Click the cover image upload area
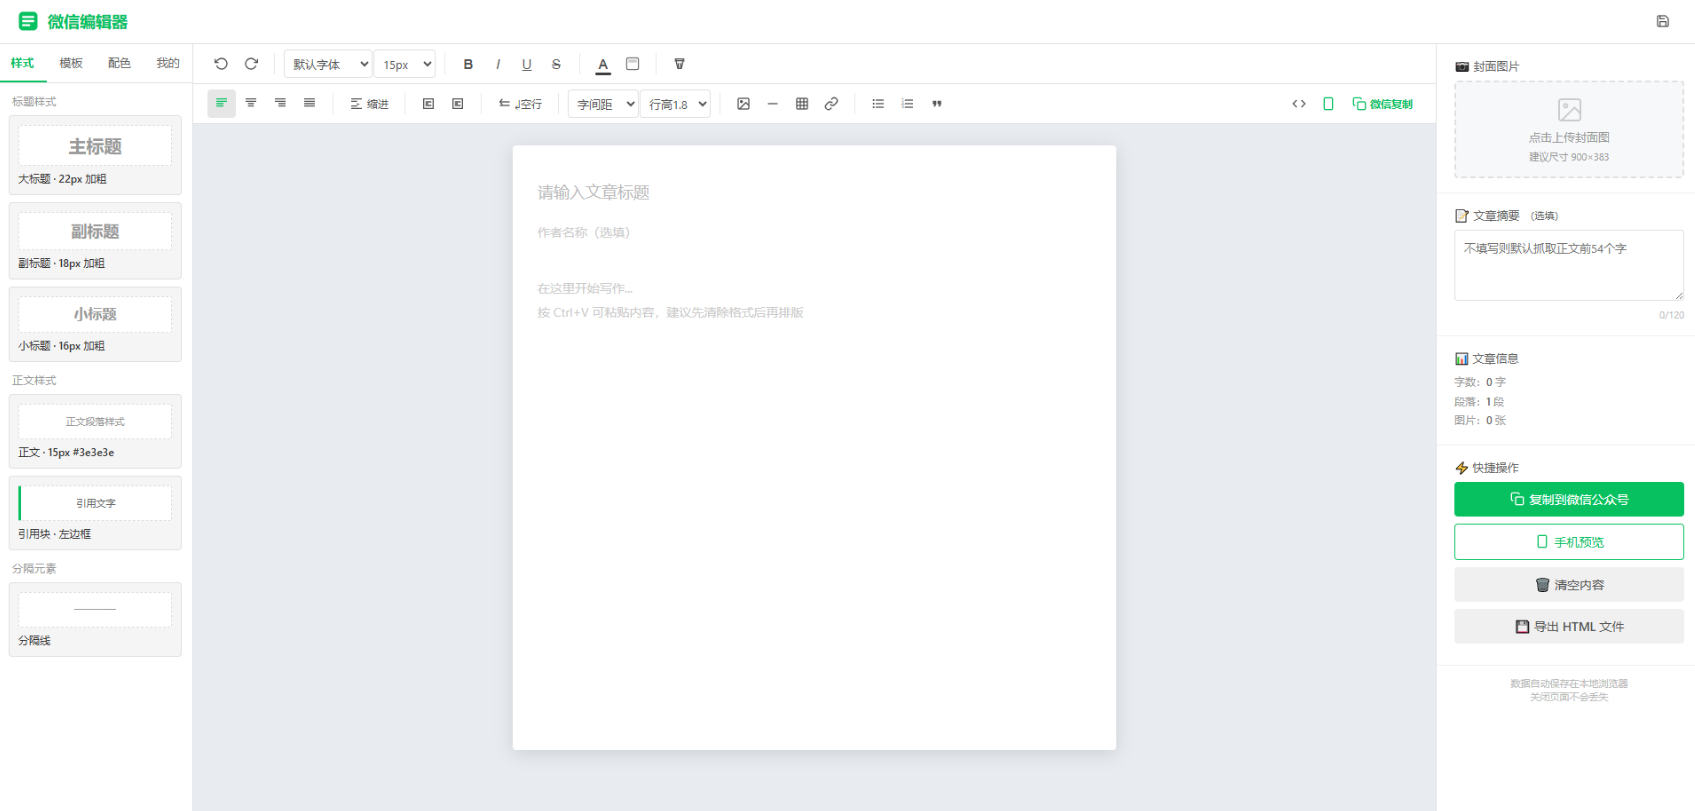The height and width of the screenshot is (811, 1695). tap(1569, 130)
